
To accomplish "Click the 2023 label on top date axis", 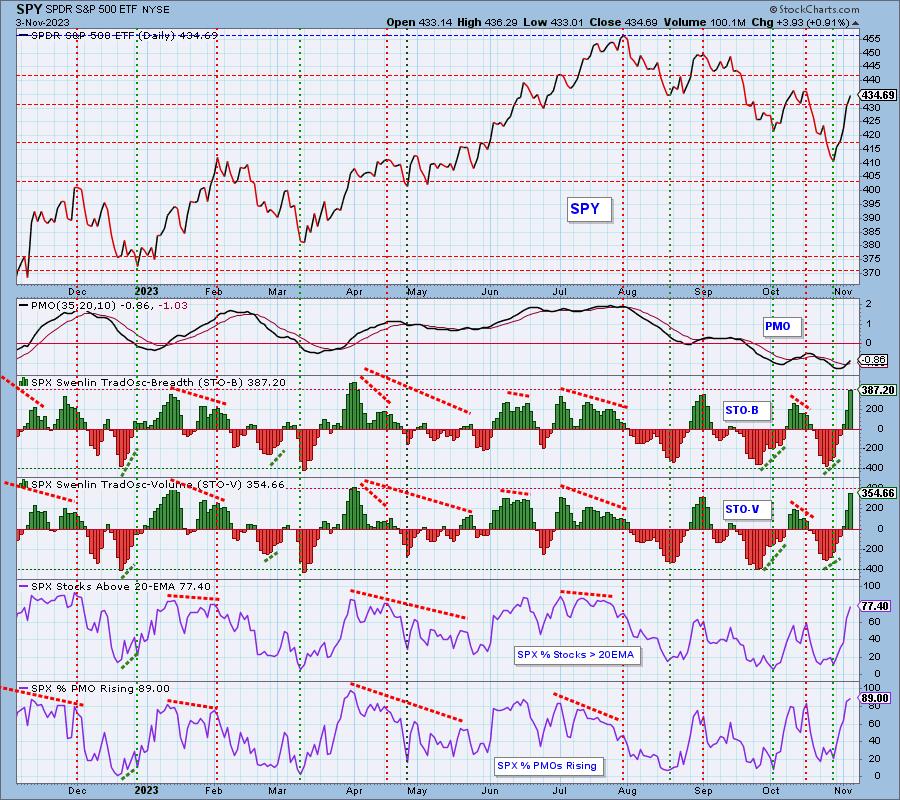I will pos(147,292).
